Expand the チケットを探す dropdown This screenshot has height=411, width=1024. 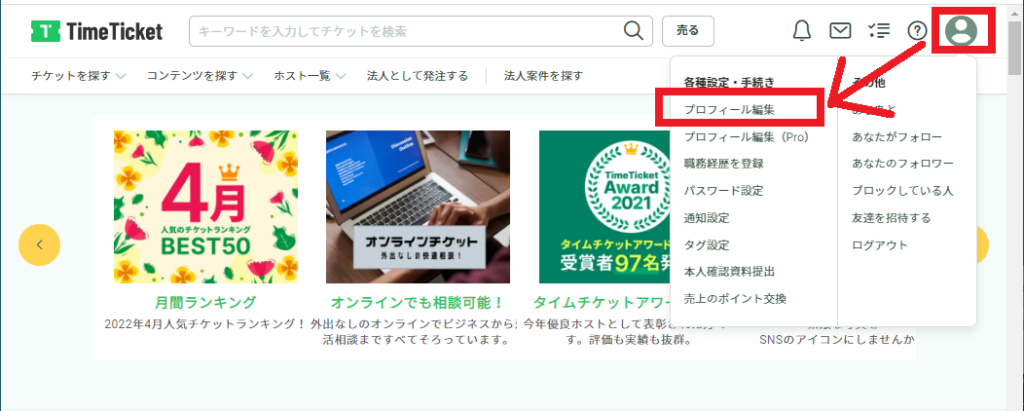coord(78,76)
